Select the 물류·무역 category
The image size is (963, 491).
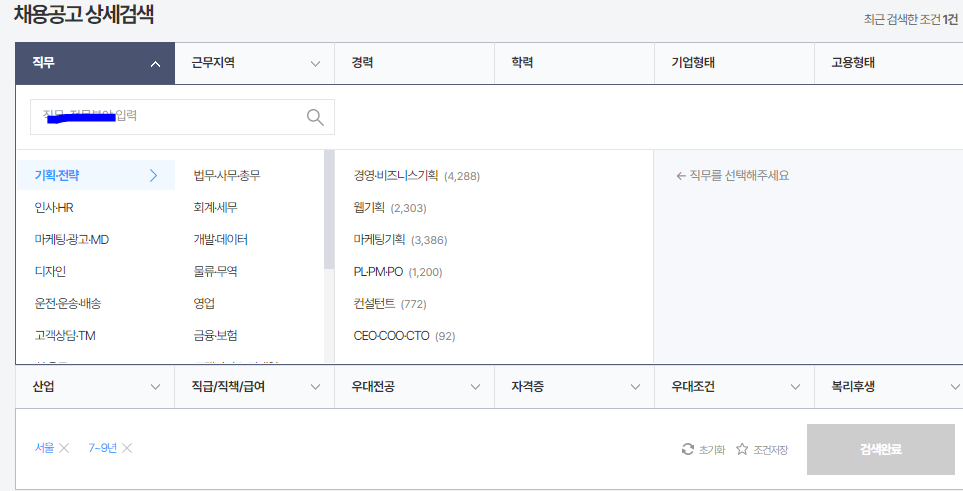click(x=216, y=272)
